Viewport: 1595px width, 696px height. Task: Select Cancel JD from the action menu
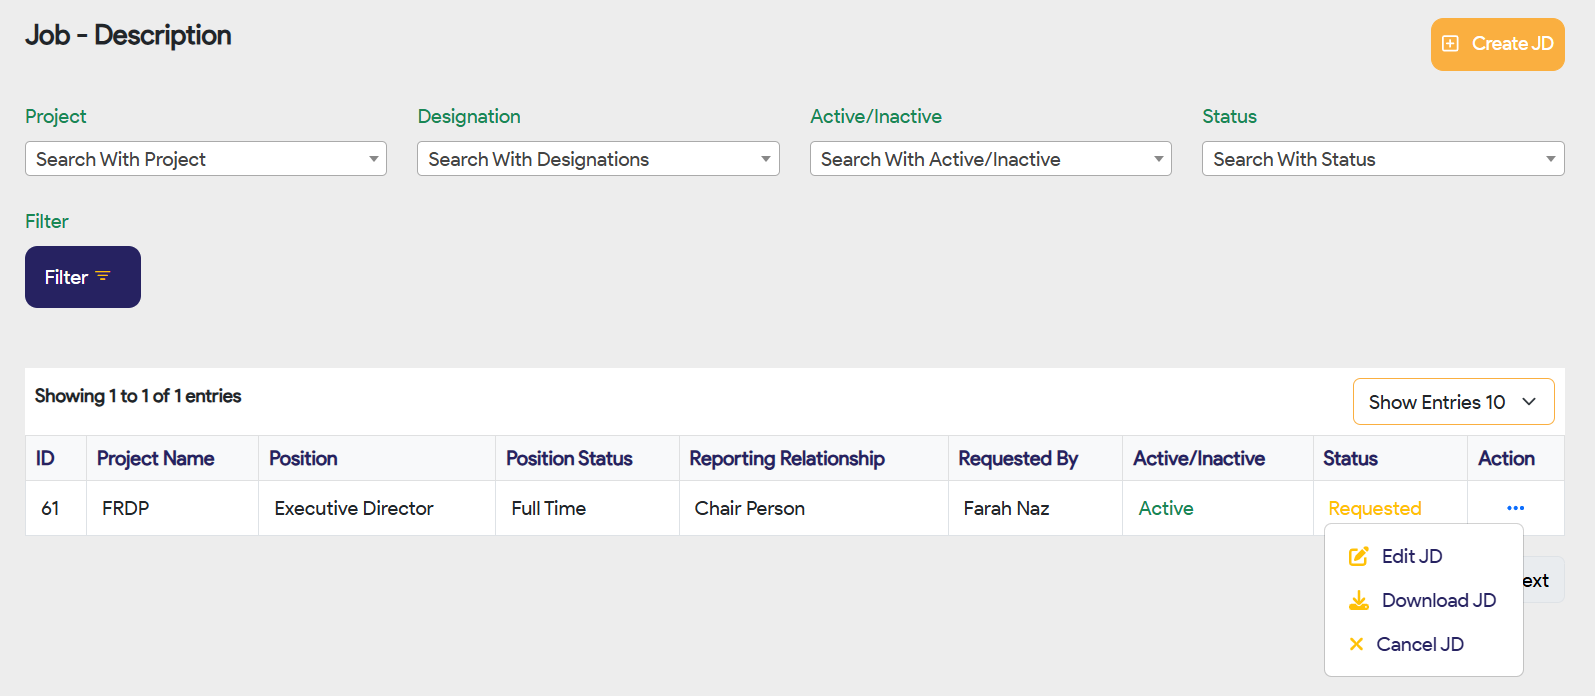(1420, 644)
